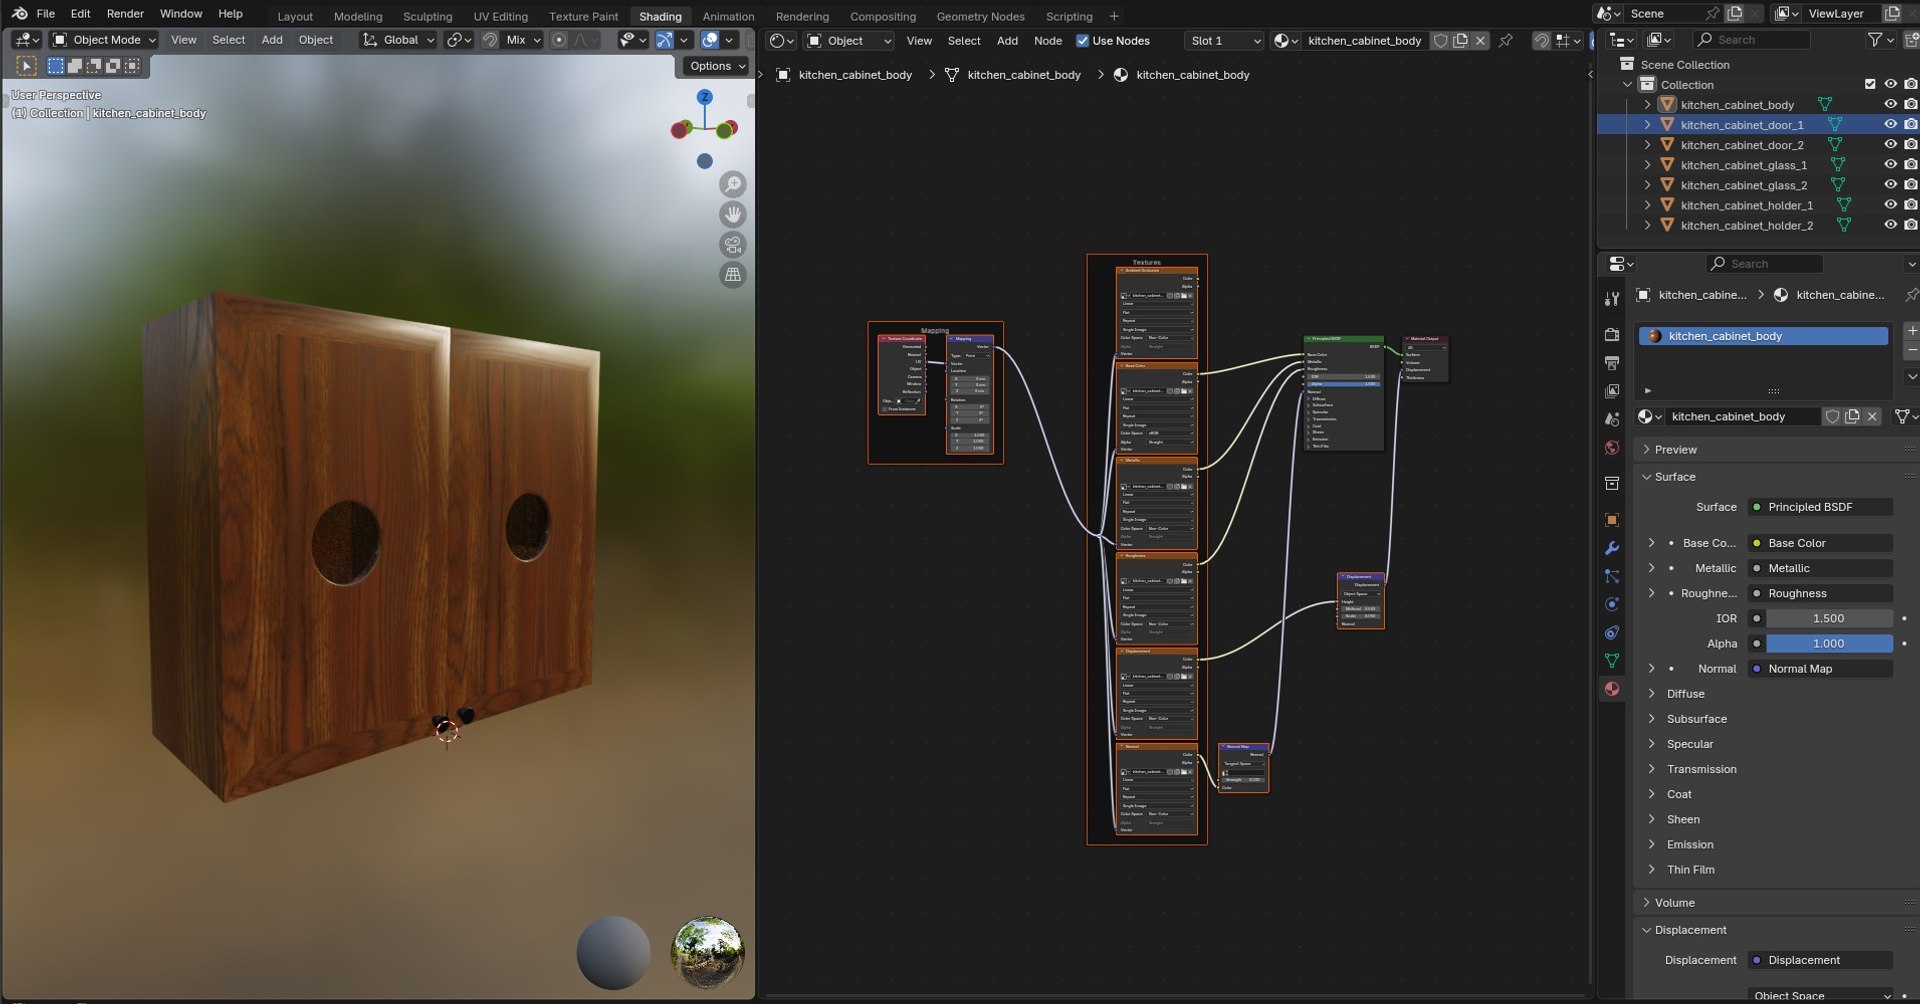Toggle viewport overlays button
Image resolution: width=1920 pixels, height=1004 pixels.
[710, 40]
